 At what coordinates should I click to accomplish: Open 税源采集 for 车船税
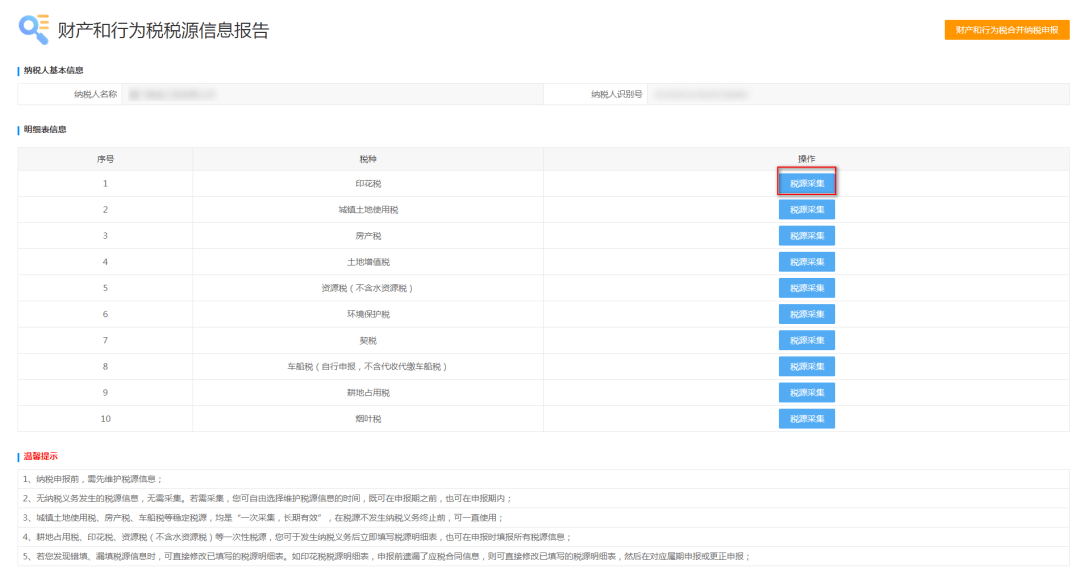click(x=806, y=366)
